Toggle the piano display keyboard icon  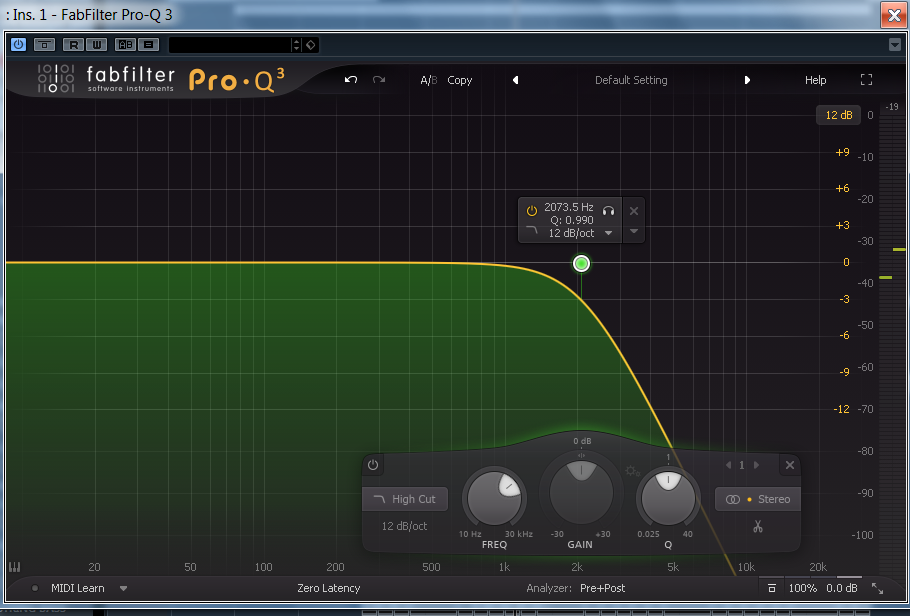click(x=15, y=567)
